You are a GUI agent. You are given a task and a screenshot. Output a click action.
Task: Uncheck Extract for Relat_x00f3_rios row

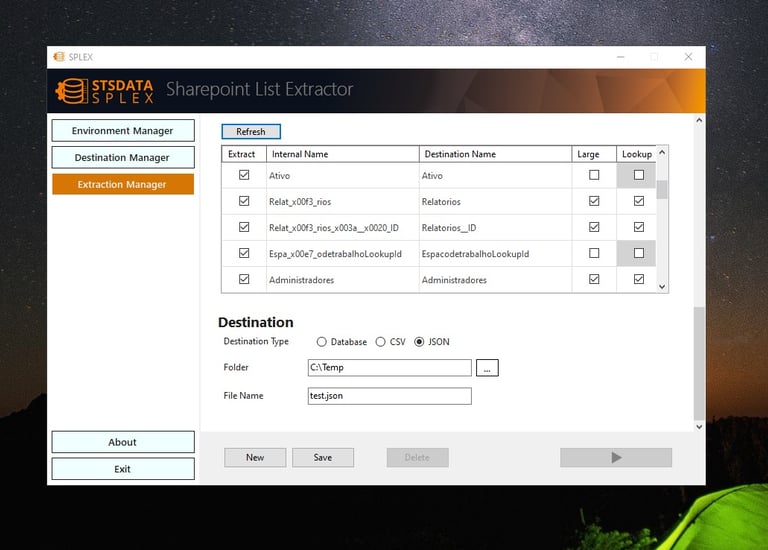click(244, 201)
